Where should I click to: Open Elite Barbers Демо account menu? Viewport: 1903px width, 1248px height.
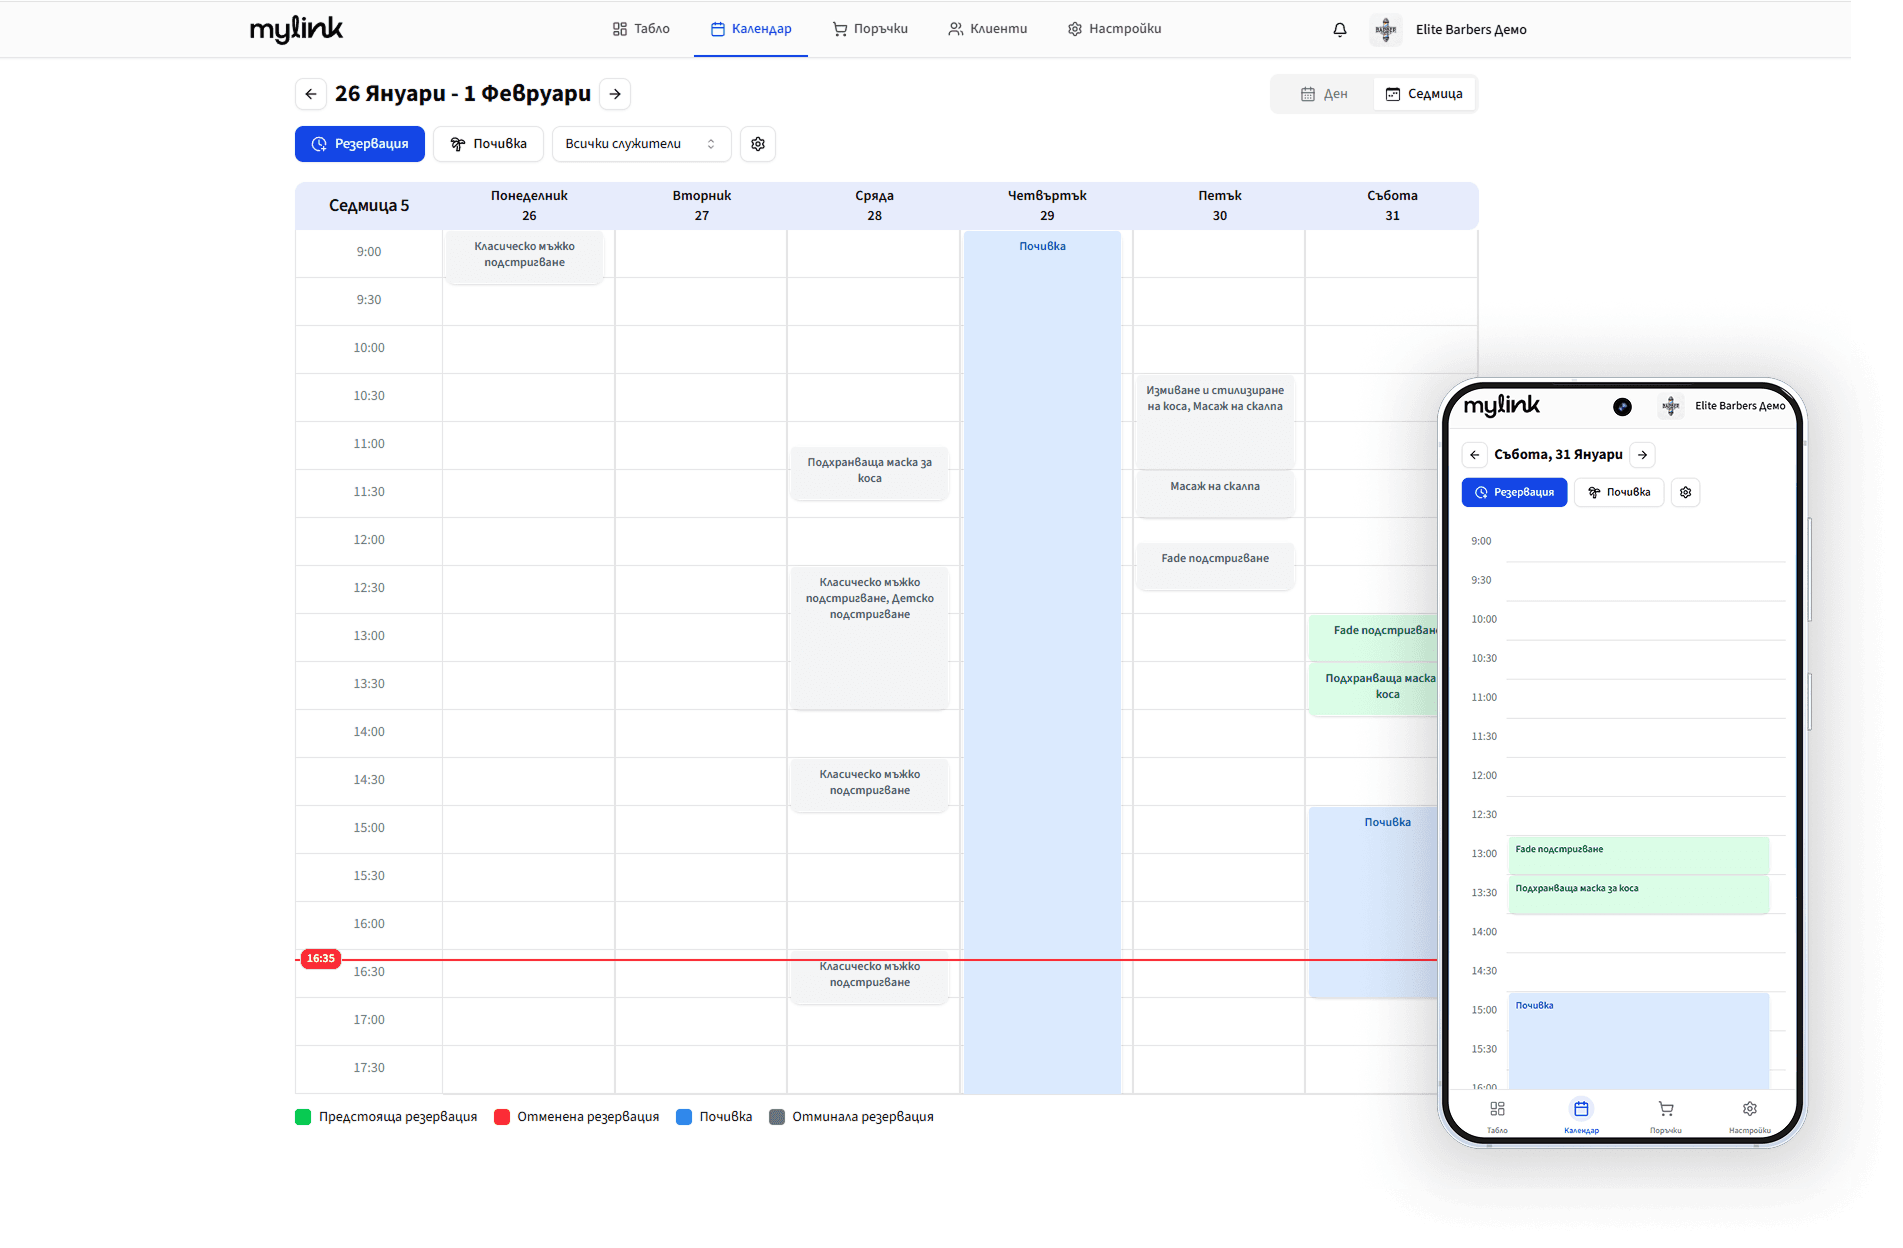click(1471, 29)
